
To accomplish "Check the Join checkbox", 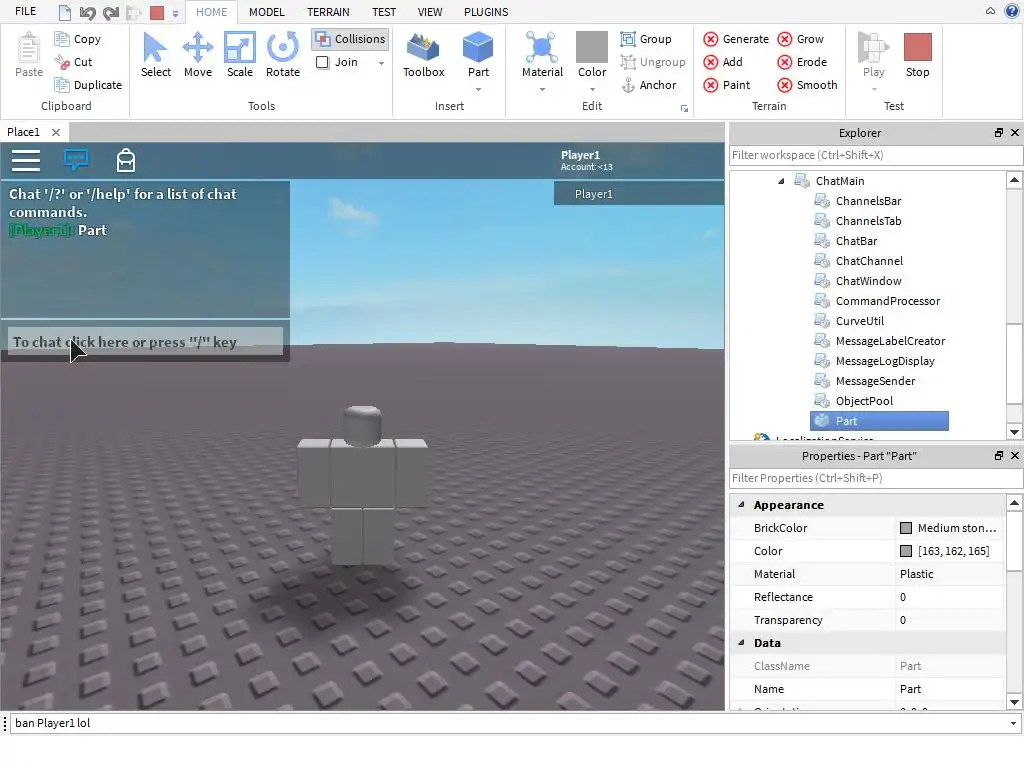I will 323,62.
